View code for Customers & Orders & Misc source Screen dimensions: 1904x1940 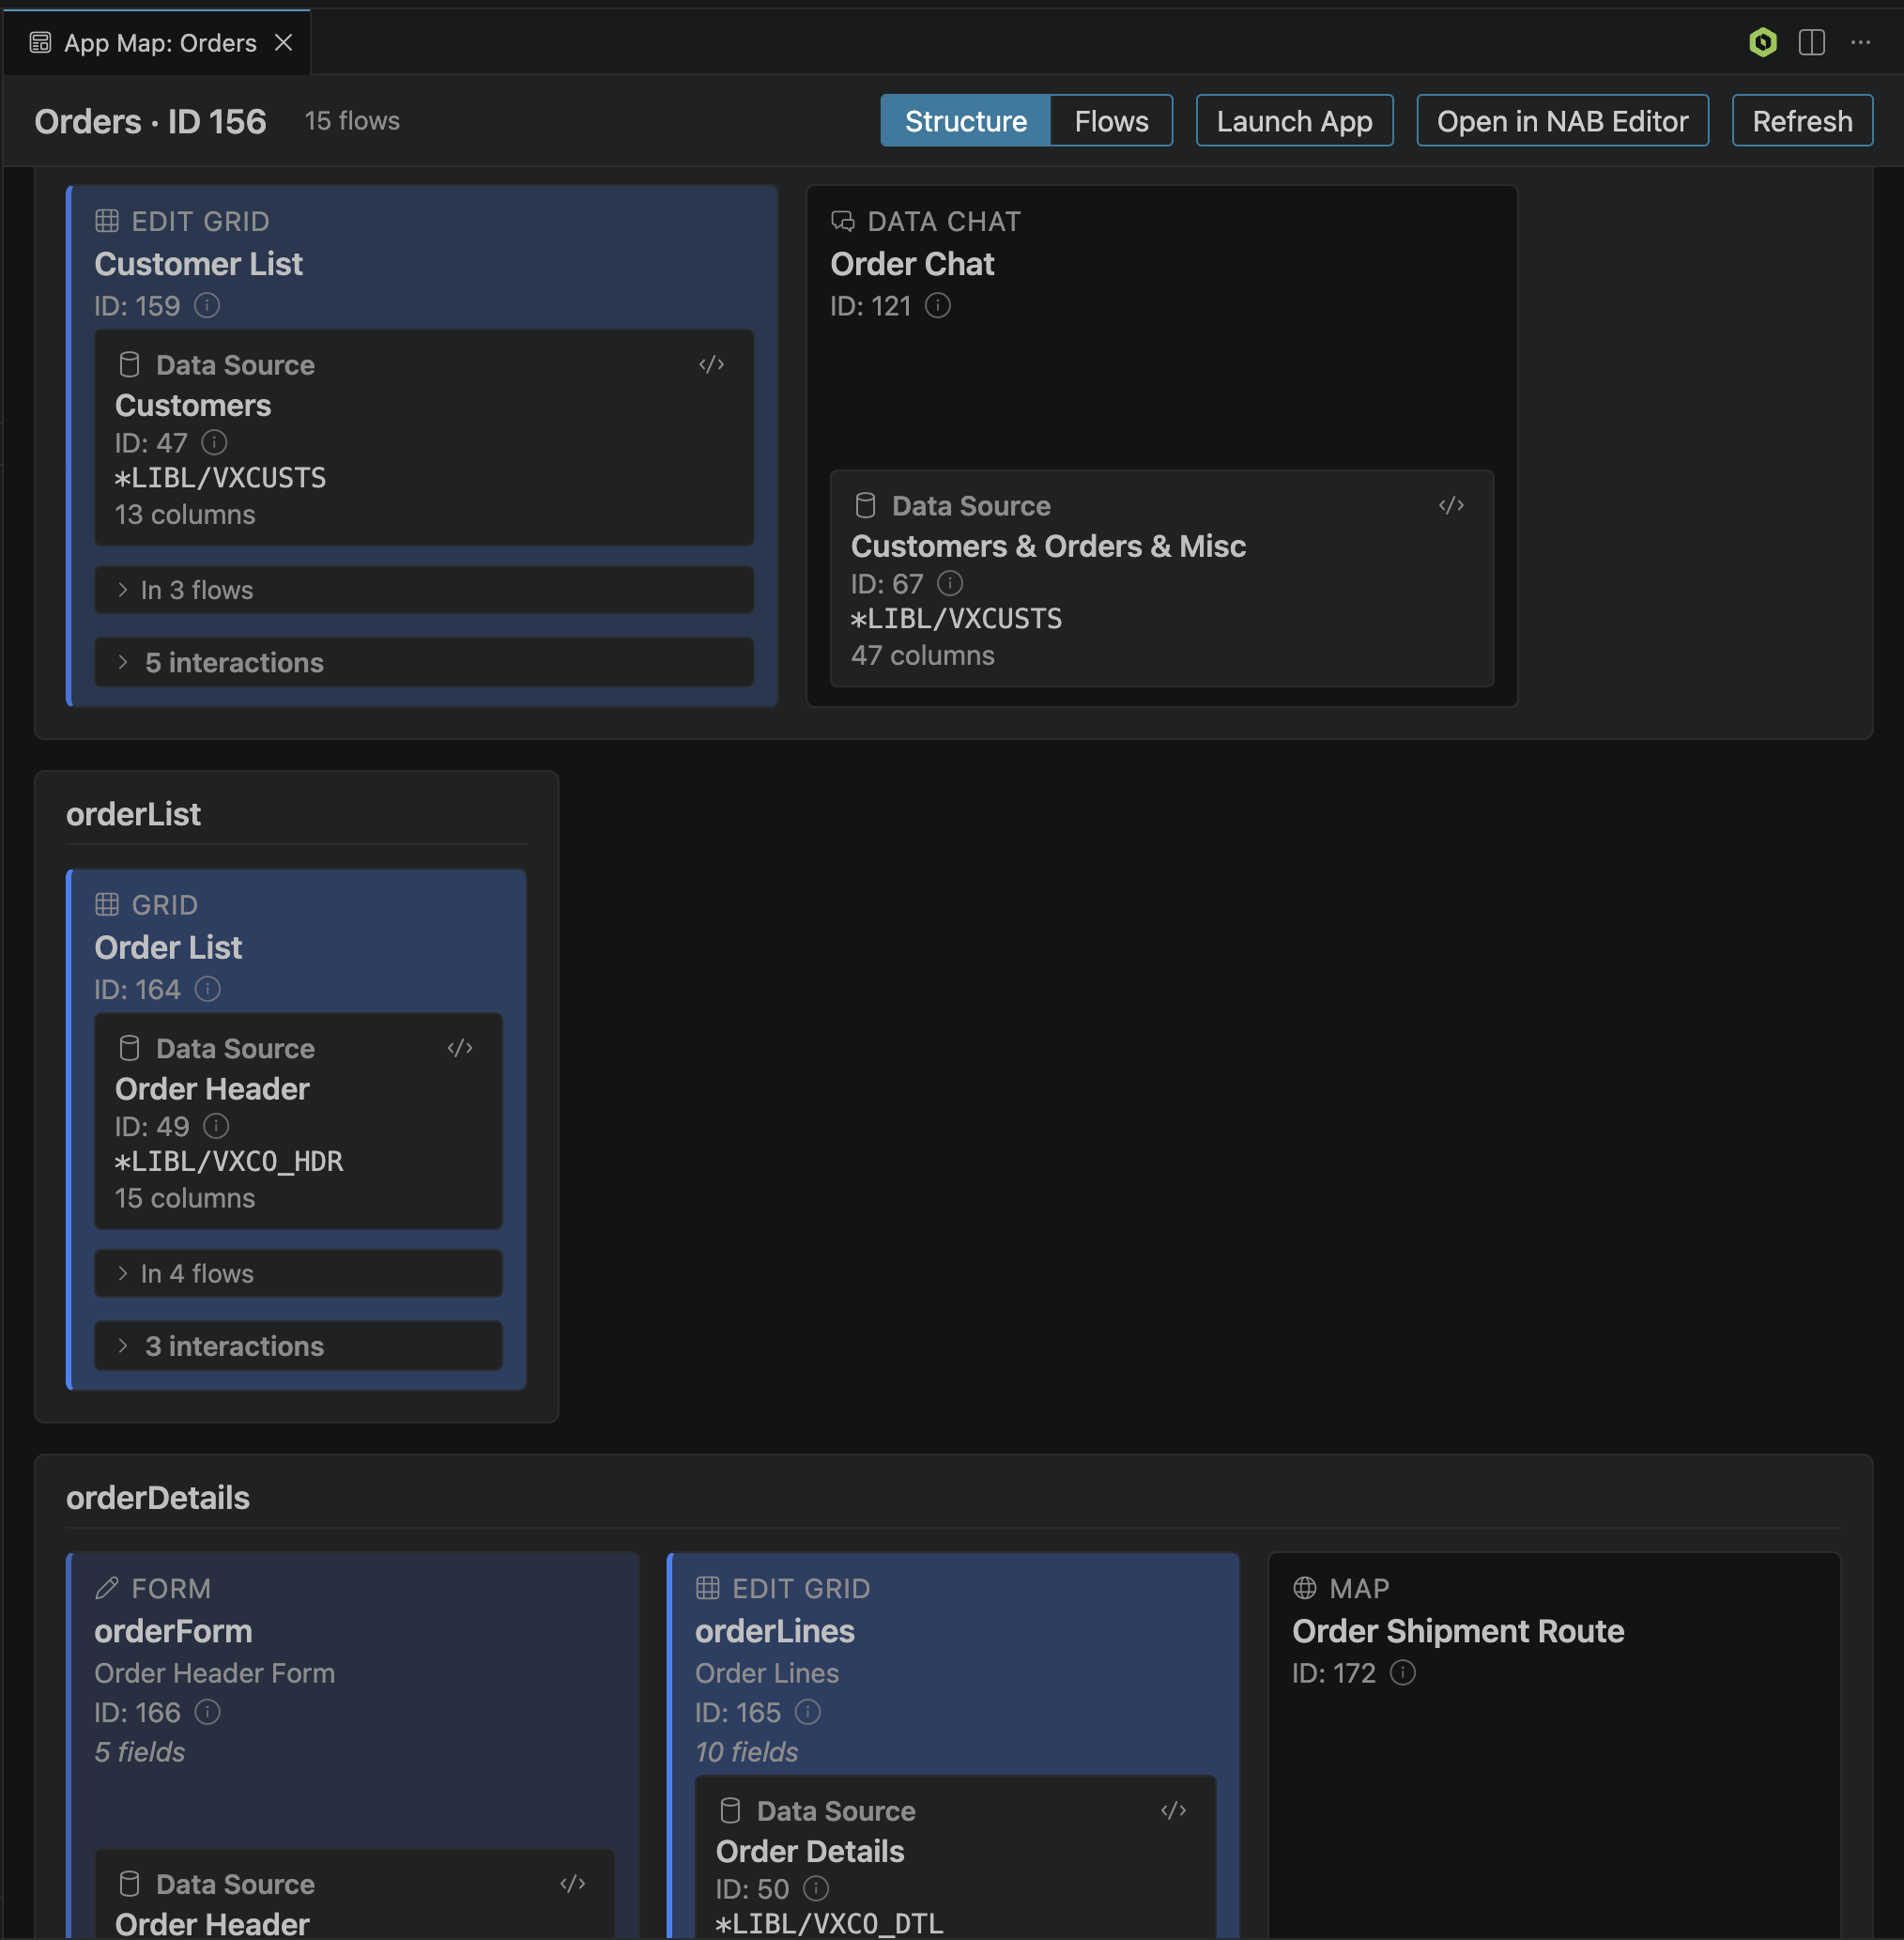[1451, 505]
